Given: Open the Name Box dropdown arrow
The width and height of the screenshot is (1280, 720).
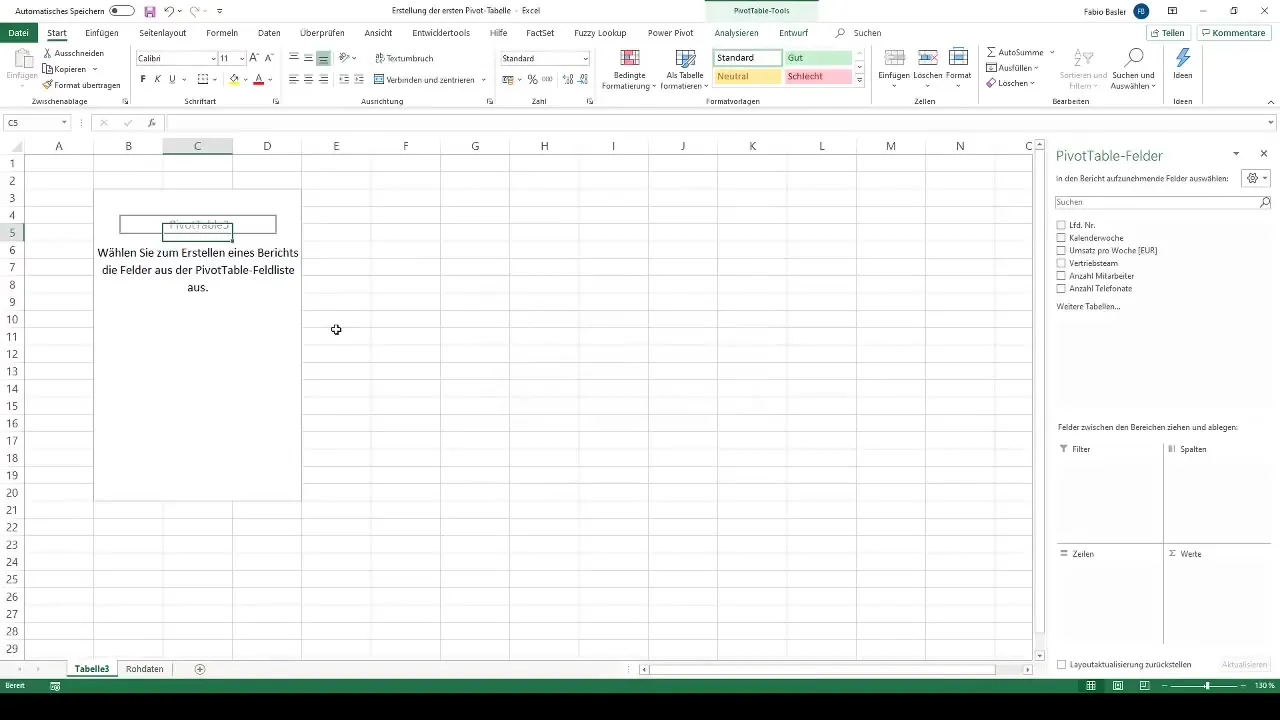Looking at the screenshot, I should [64, 123].
